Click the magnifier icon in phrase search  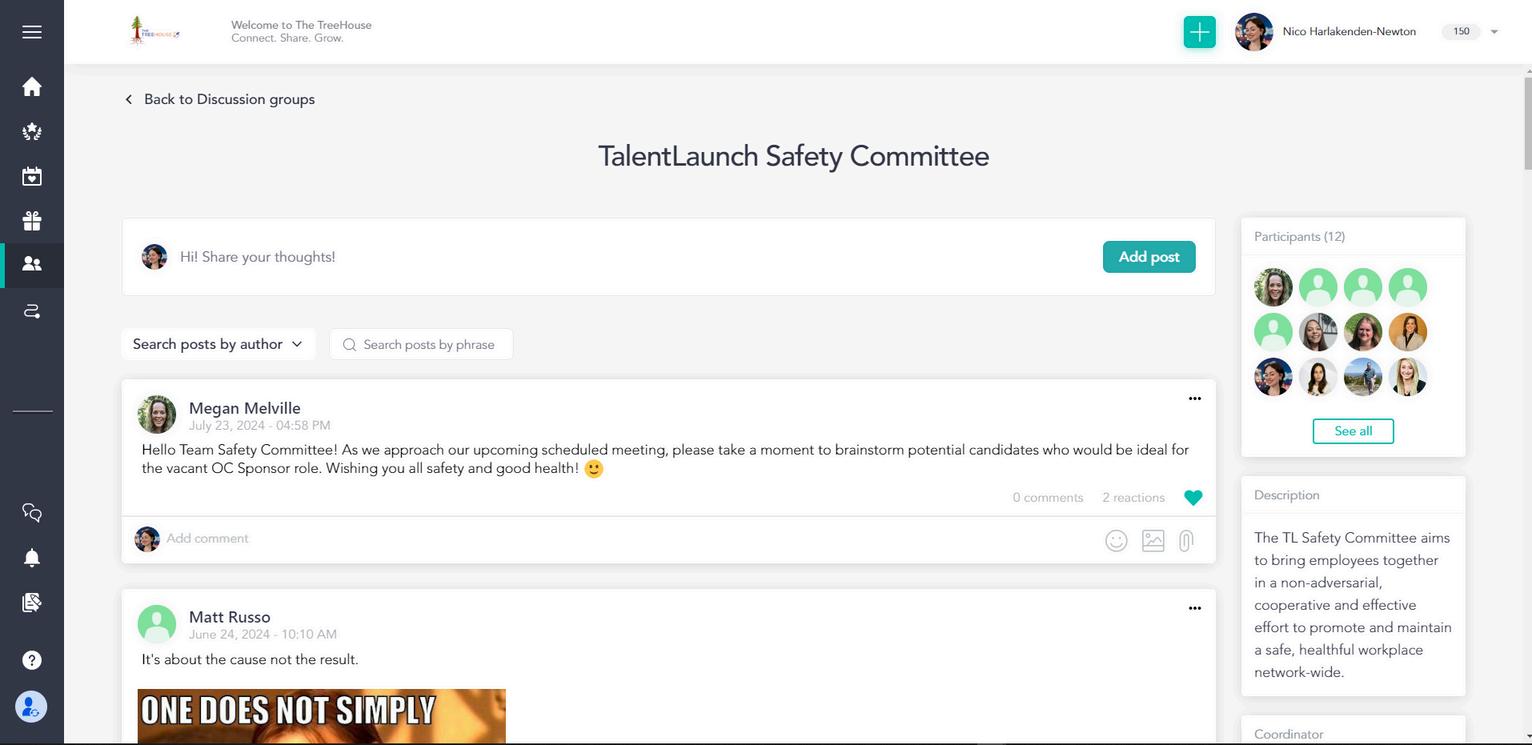349,345
